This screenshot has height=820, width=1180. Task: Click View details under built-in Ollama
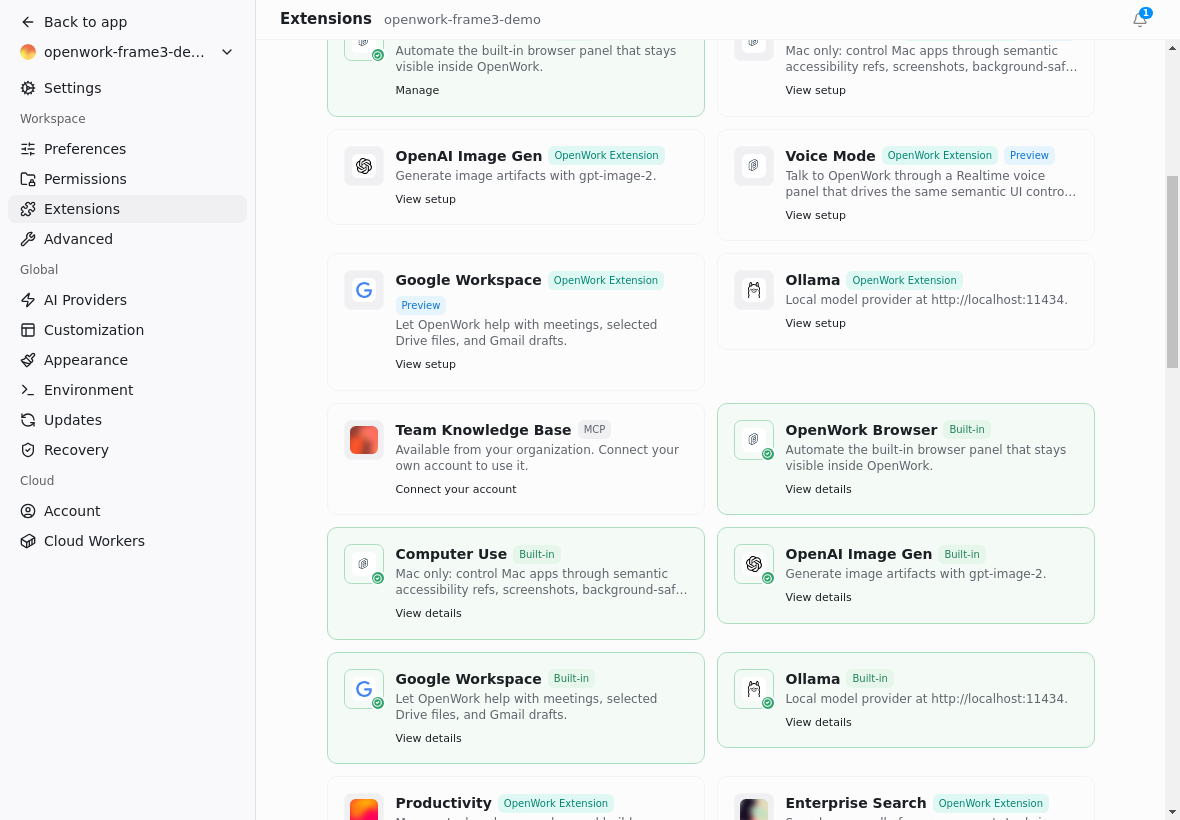818,722
